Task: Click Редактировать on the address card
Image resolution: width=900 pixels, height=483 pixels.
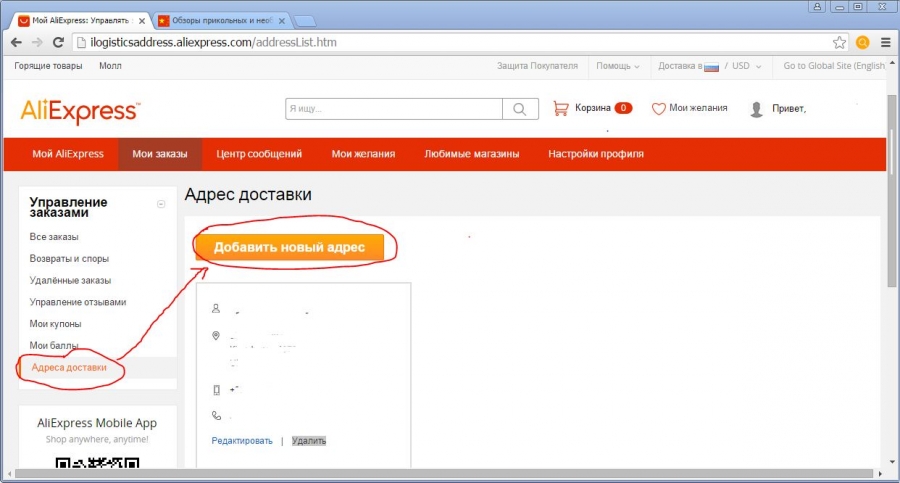Action: pos(242,441)
